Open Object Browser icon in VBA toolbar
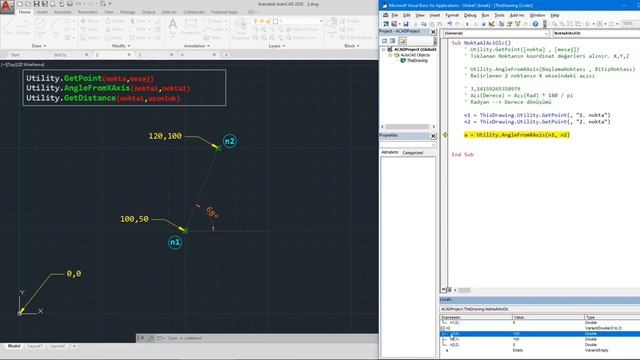This screenshot has height=360, width=640. pos(518,24)
